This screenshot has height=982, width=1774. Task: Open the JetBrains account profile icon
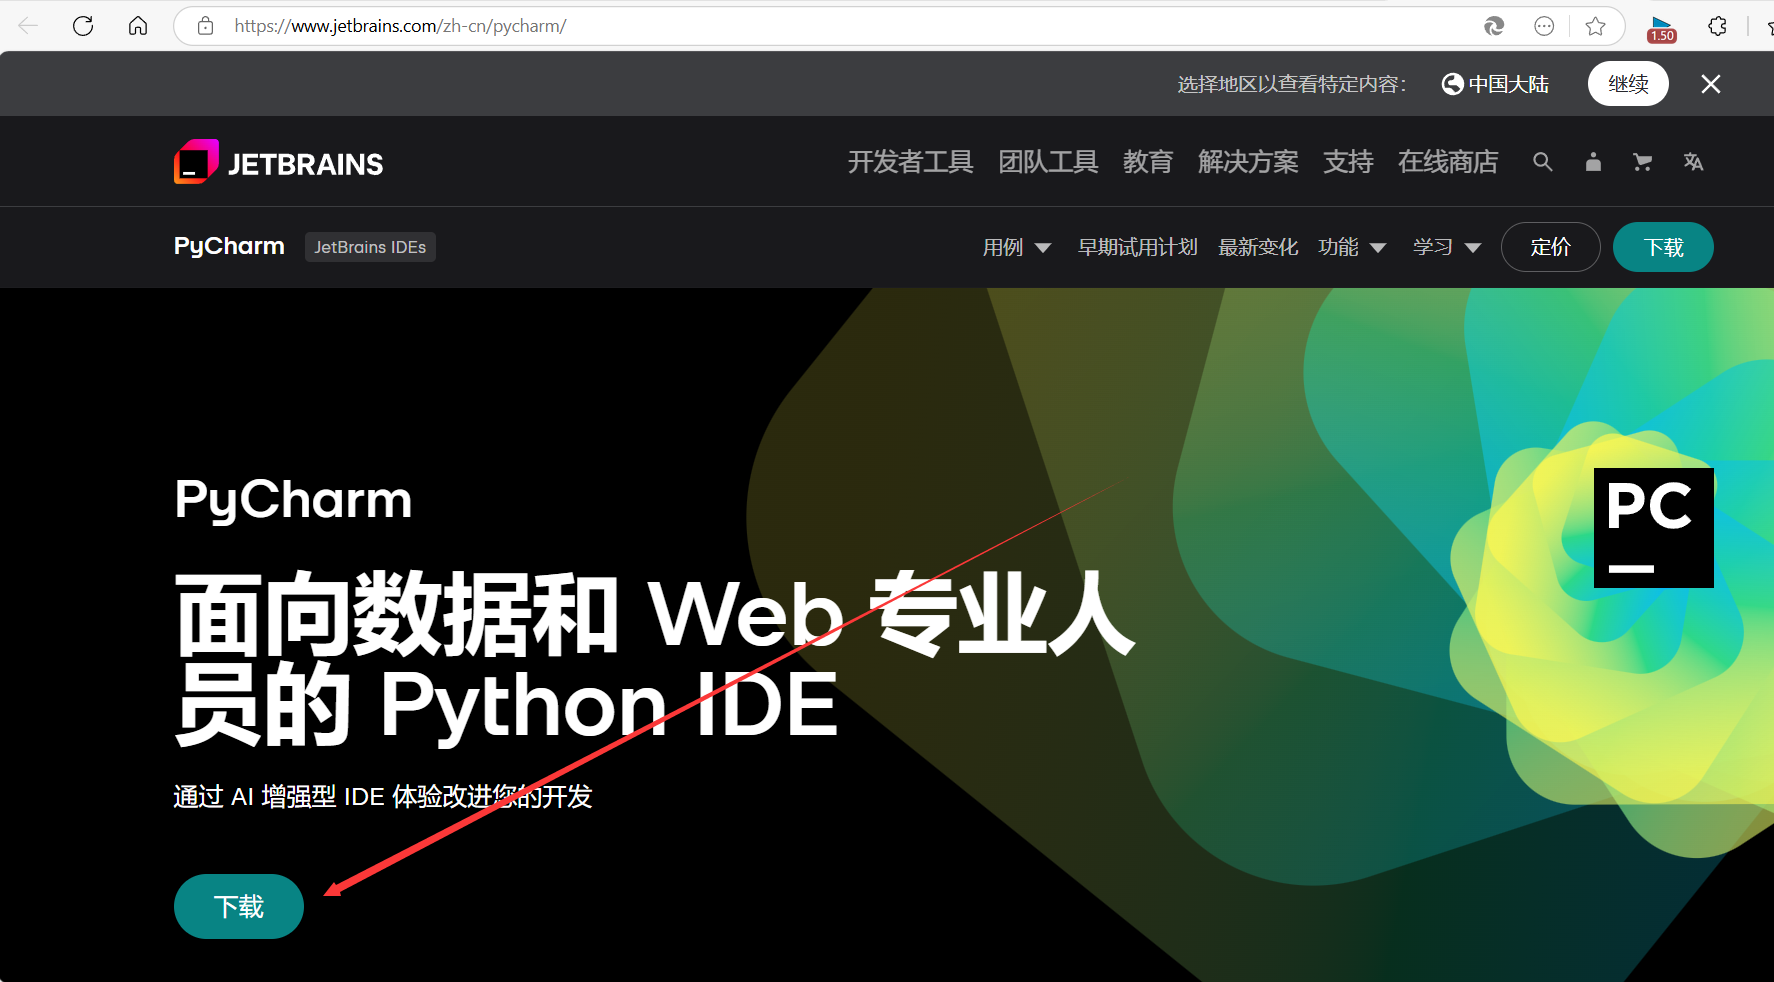1593,162
